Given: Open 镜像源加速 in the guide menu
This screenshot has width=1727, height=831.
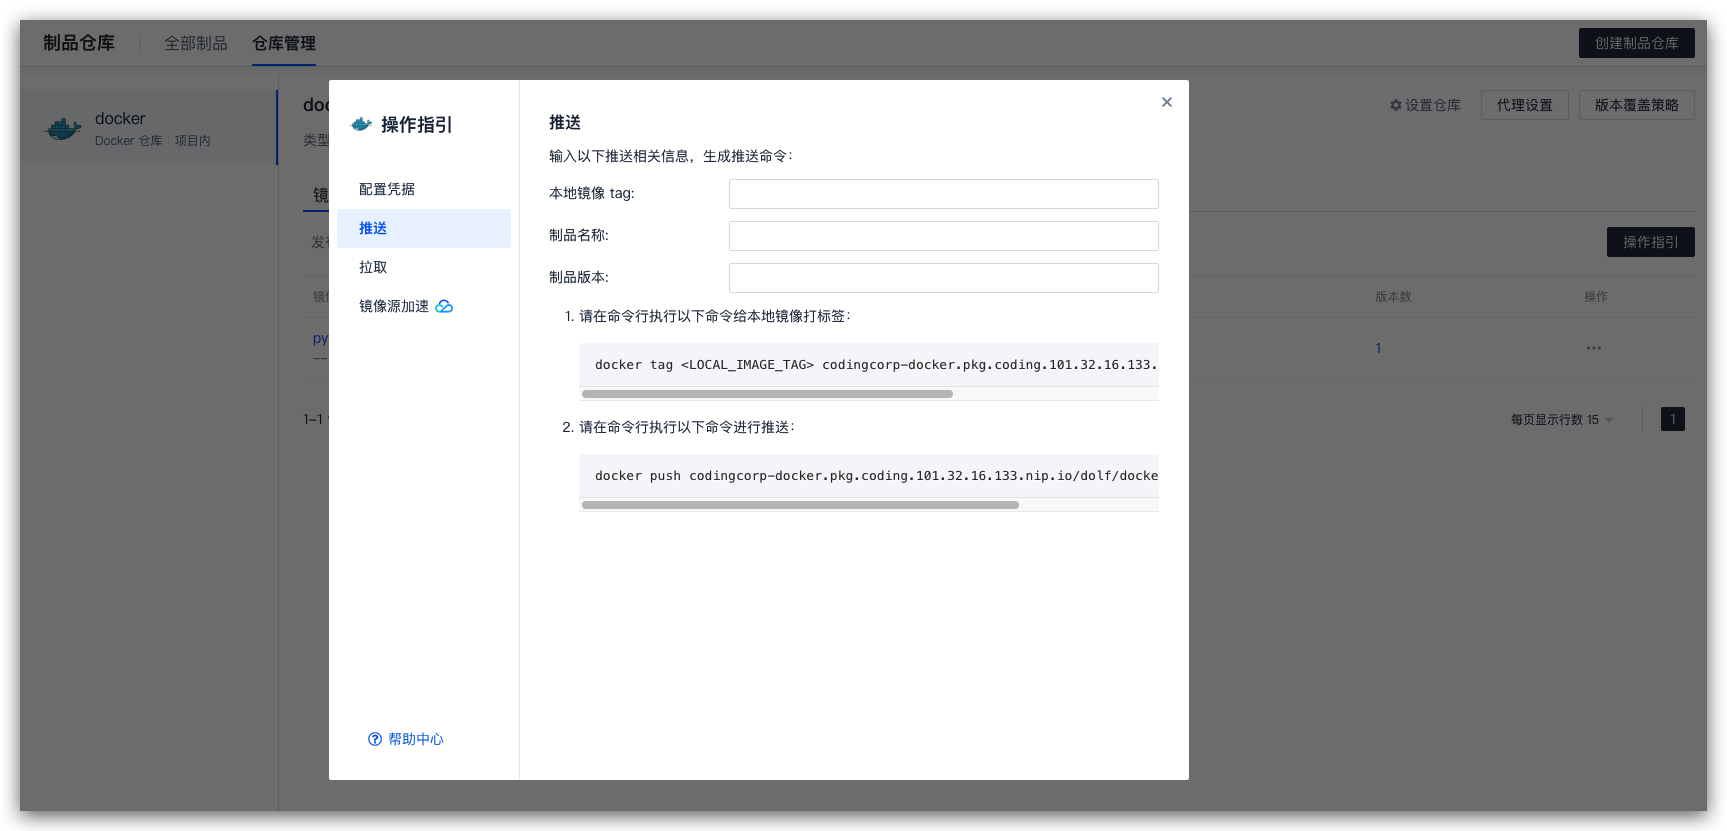Looking at the screenshot, I should [x=424, y=306].
